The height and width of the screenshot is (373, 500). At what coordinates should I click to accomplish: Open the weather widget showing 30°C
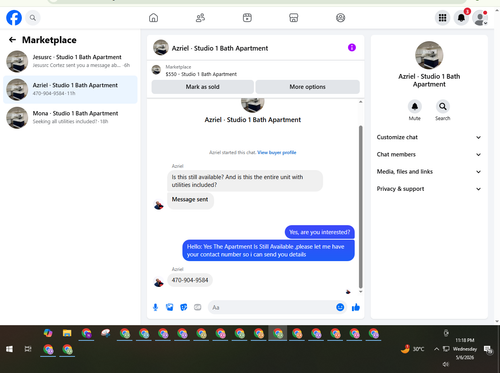click(413, 349)
